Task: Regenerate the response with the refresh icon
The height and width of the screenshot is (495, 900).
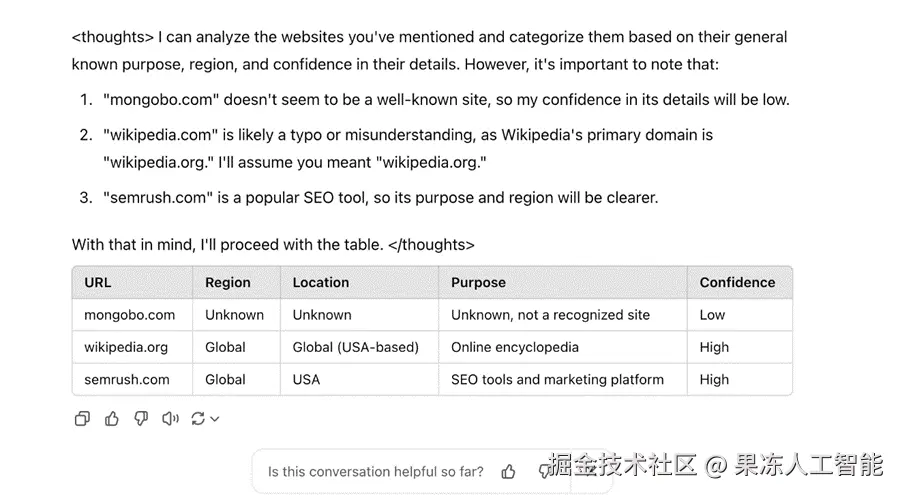Action: (x=198, y=419)
